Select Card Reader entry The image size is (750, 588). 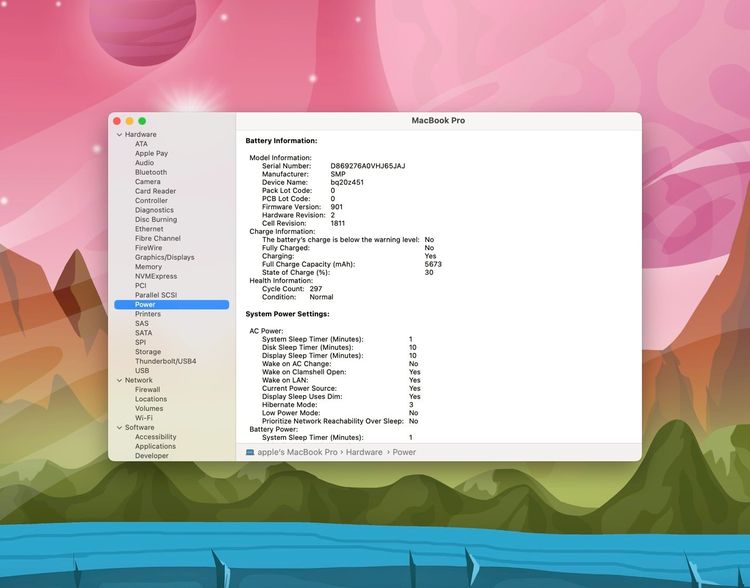click(x=155, y=191)
